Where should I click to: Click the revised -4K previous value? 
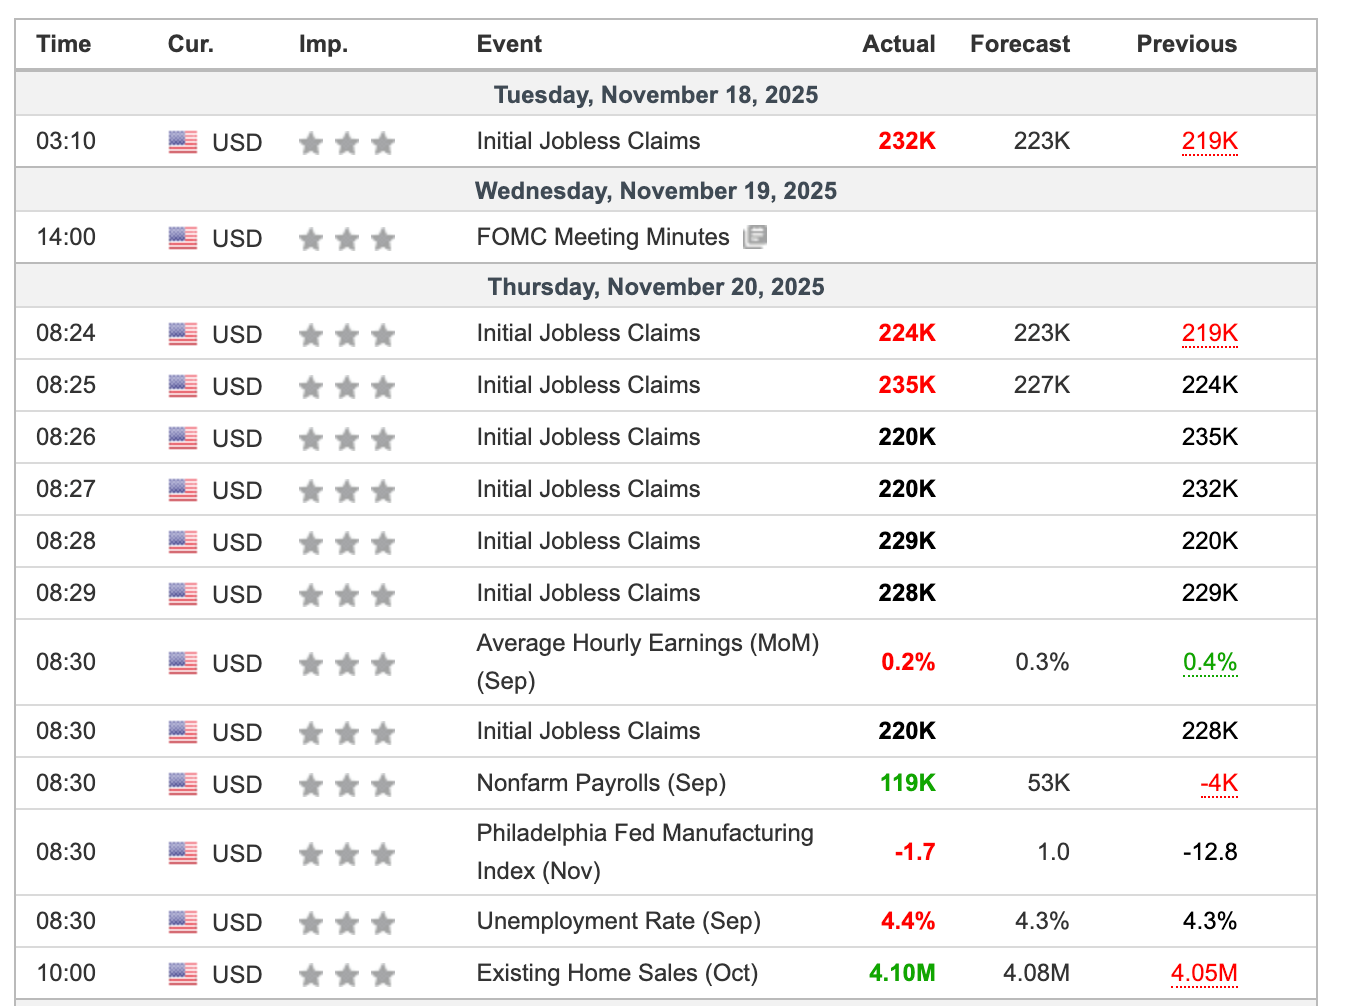pos(1219,783)
